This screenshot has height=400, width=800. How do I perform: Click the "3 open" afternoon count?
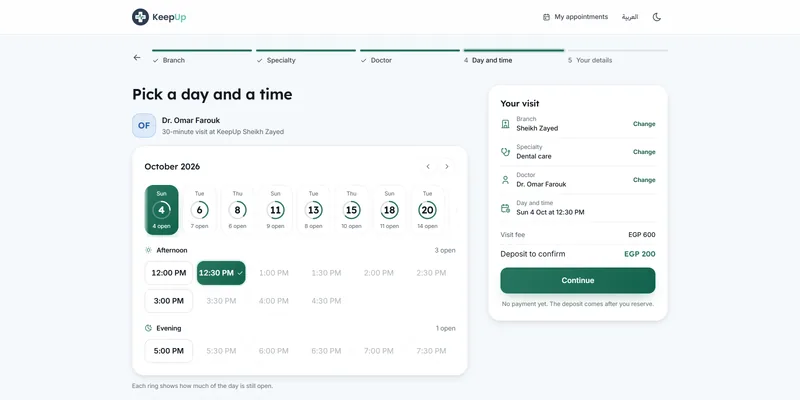(445, 251)
